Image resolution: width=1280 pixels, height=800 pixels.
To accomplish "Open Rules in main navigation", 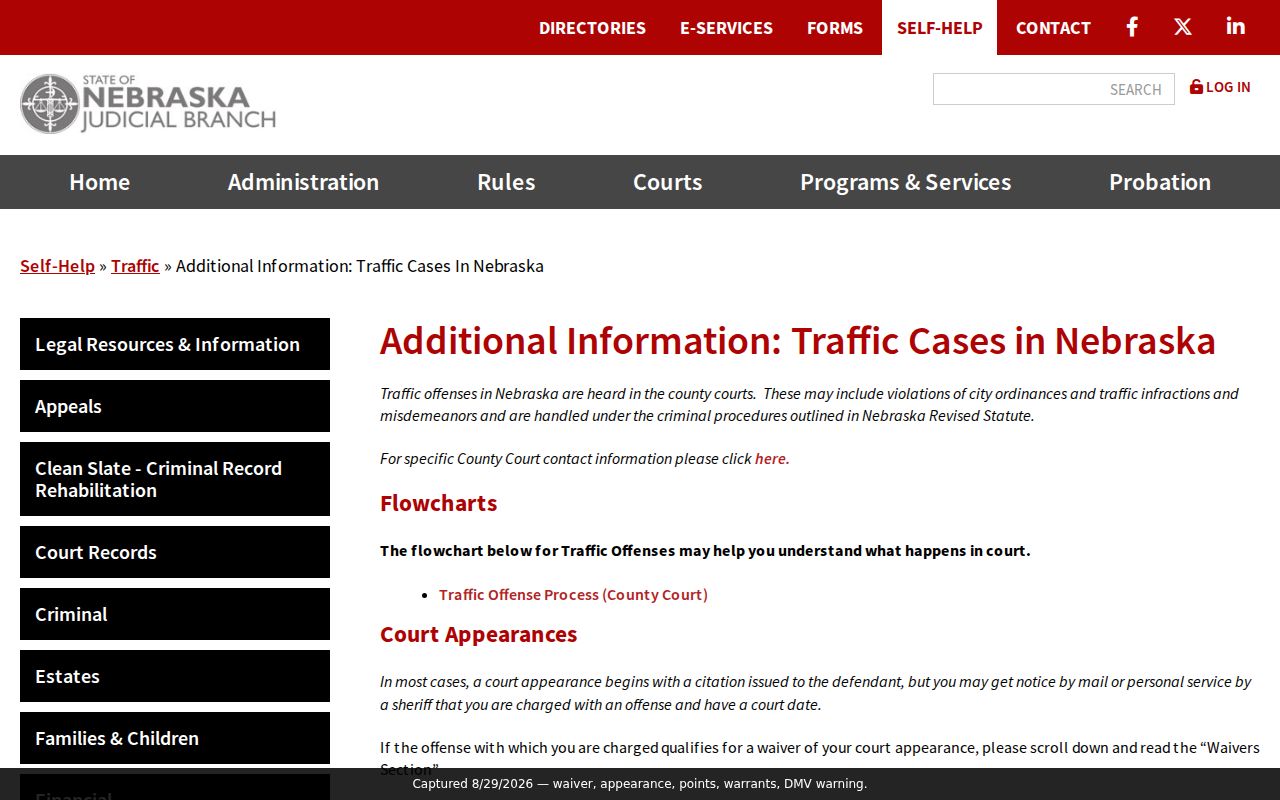I will point(506,182).
